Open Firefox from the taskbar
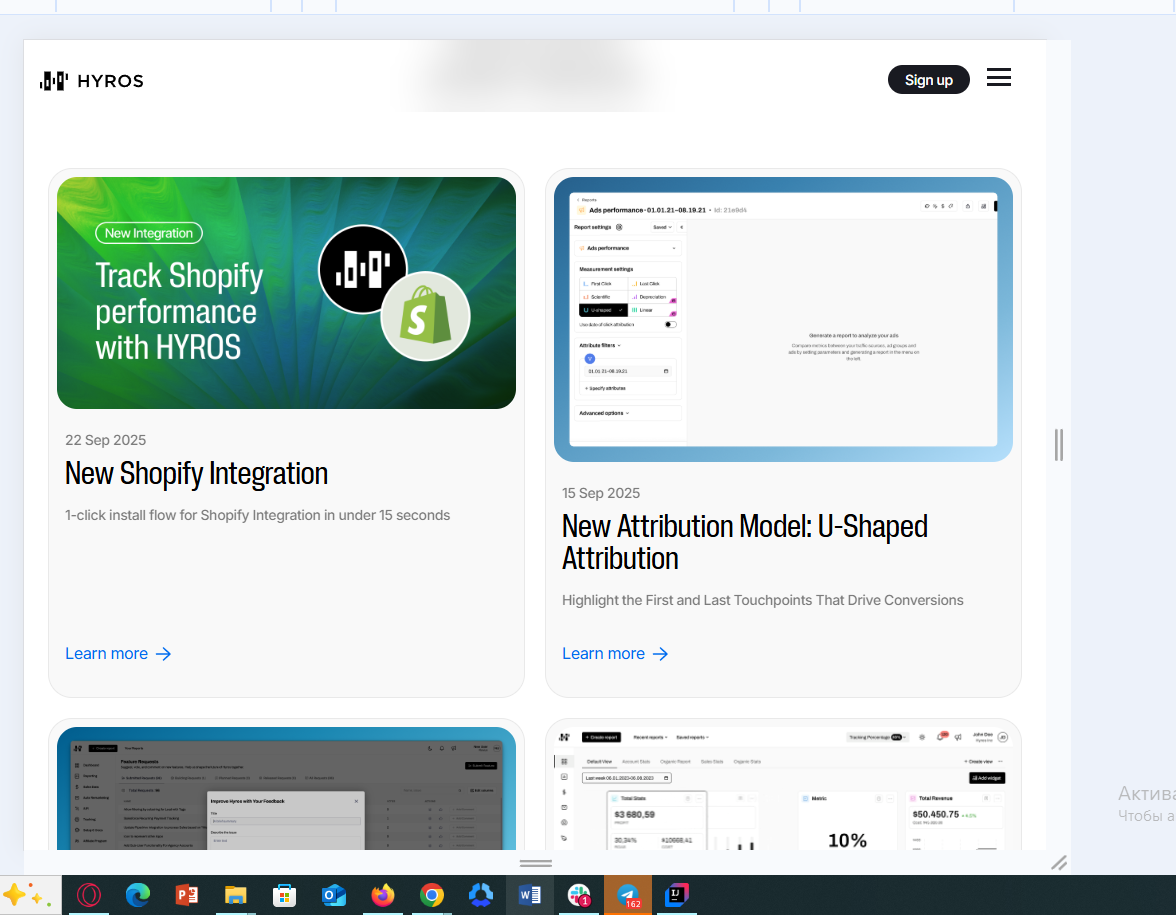This screenshot has height=915, width=1176. coord(382,895)
